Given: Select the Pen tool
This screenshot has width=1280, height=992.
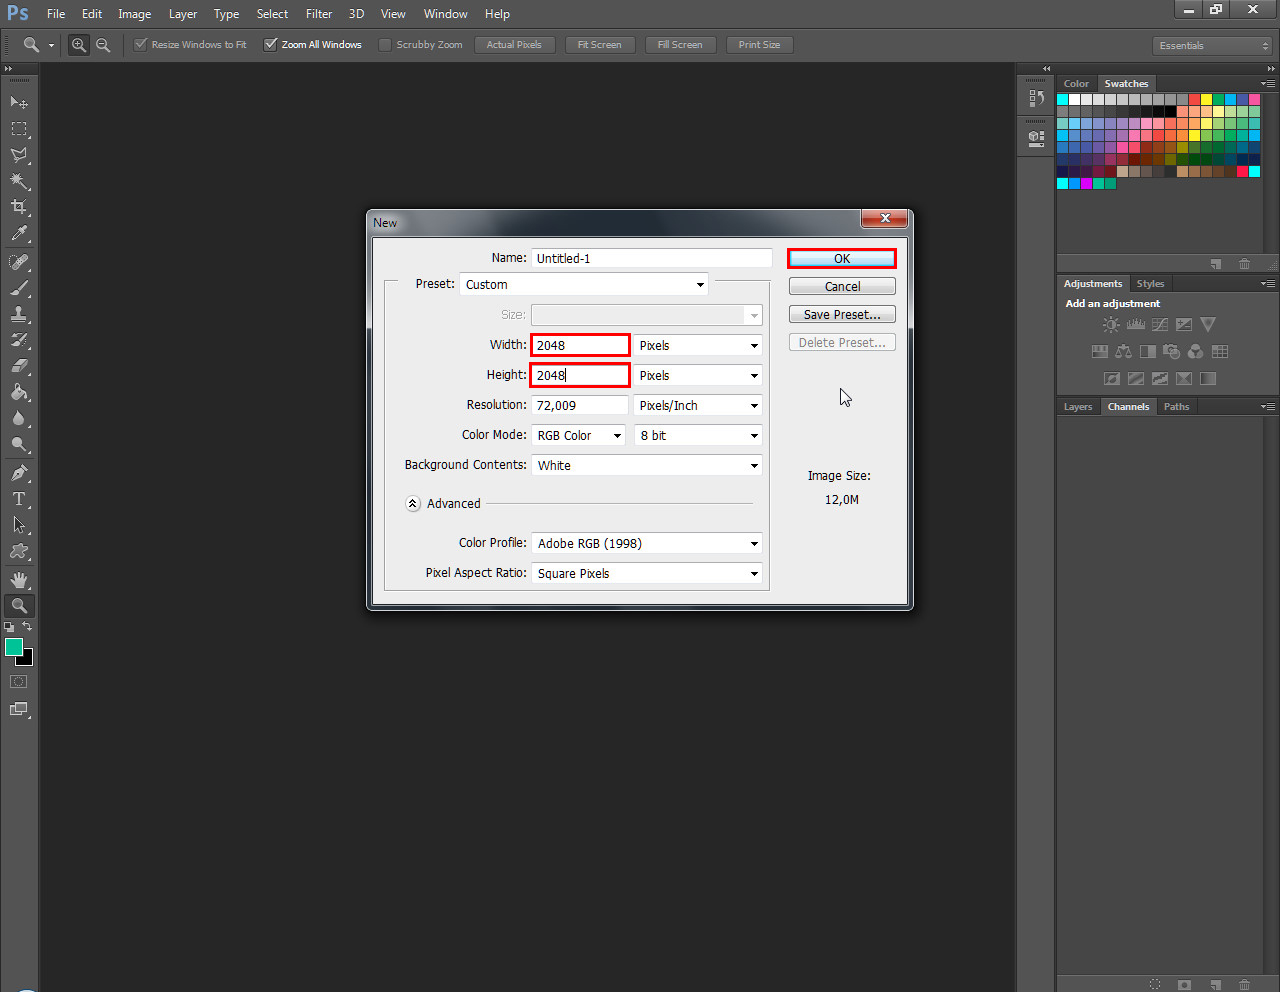Looking at the screenshot, I should coord(19,473).
